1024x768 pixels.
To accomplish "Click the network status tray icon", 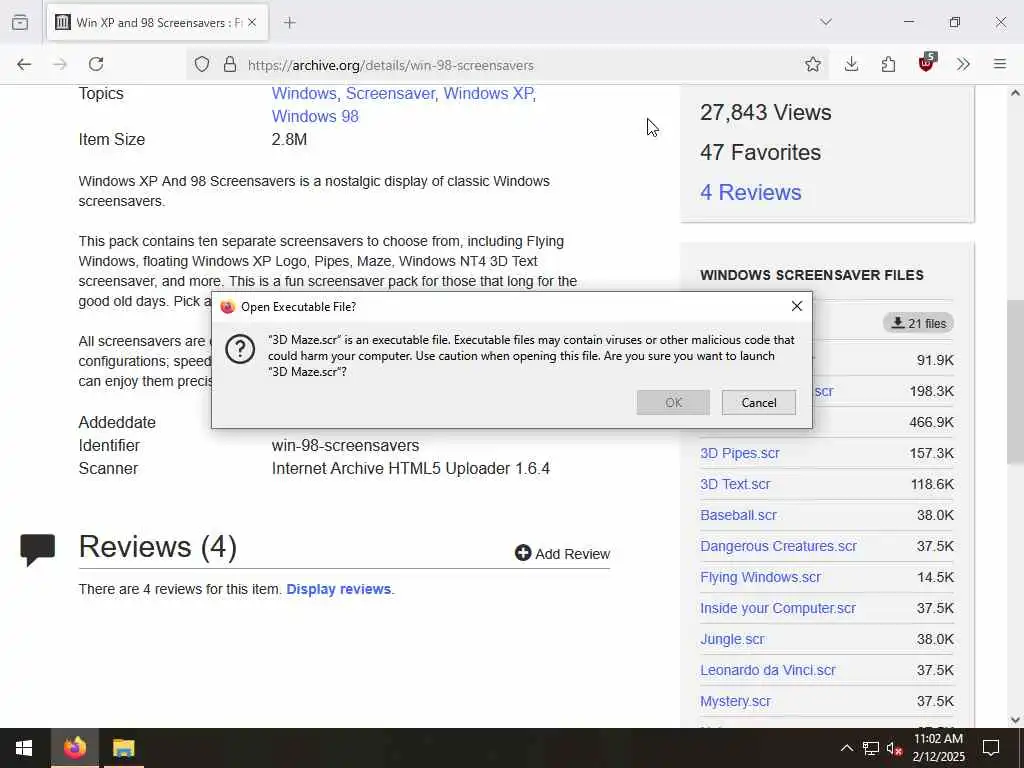I will point(871,748).
